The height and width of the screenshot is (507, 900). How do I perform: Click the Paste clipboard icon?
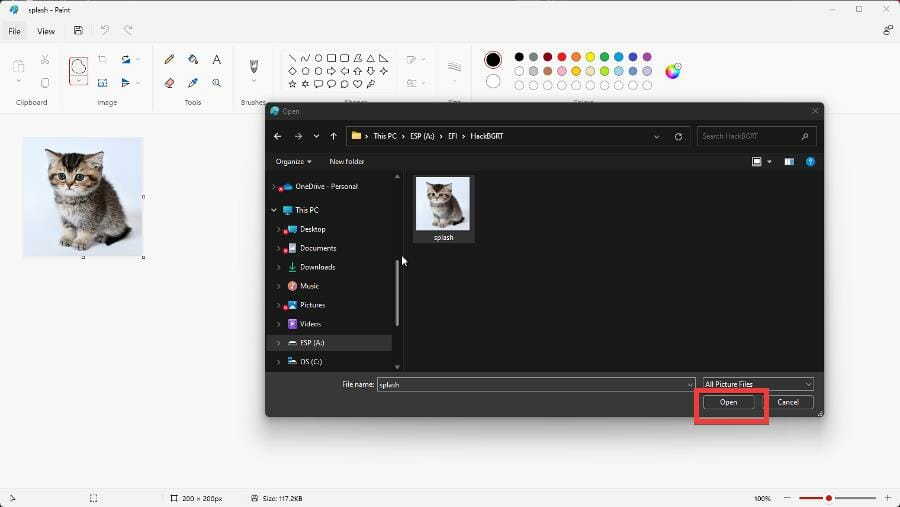[x=18, y=66]
